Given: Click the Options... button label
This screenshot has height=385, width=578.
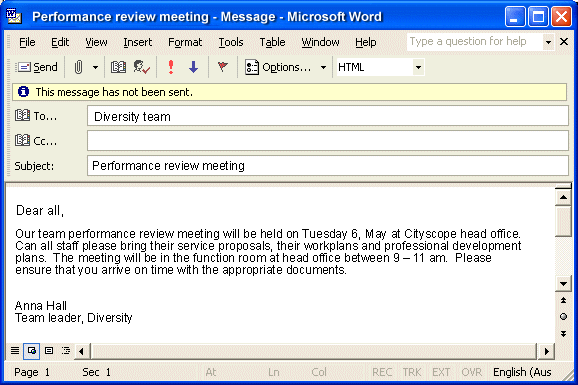Looking at the screenshot, I should point(286,67).
